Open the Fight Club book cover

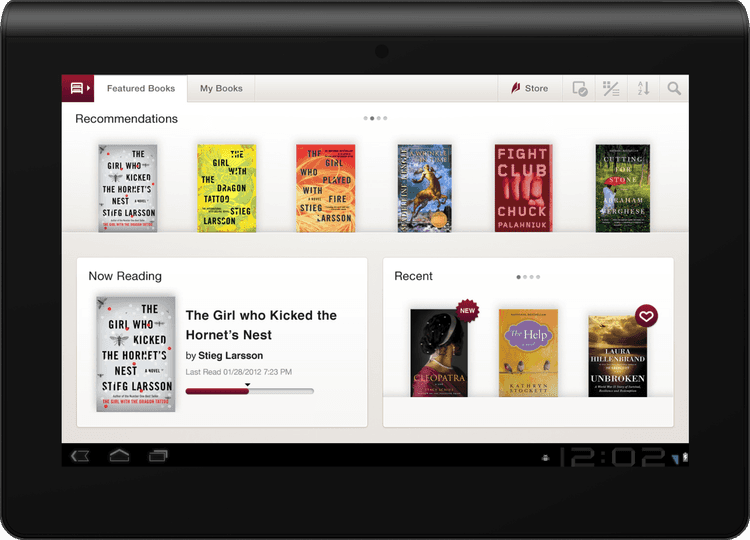(523, 188)
